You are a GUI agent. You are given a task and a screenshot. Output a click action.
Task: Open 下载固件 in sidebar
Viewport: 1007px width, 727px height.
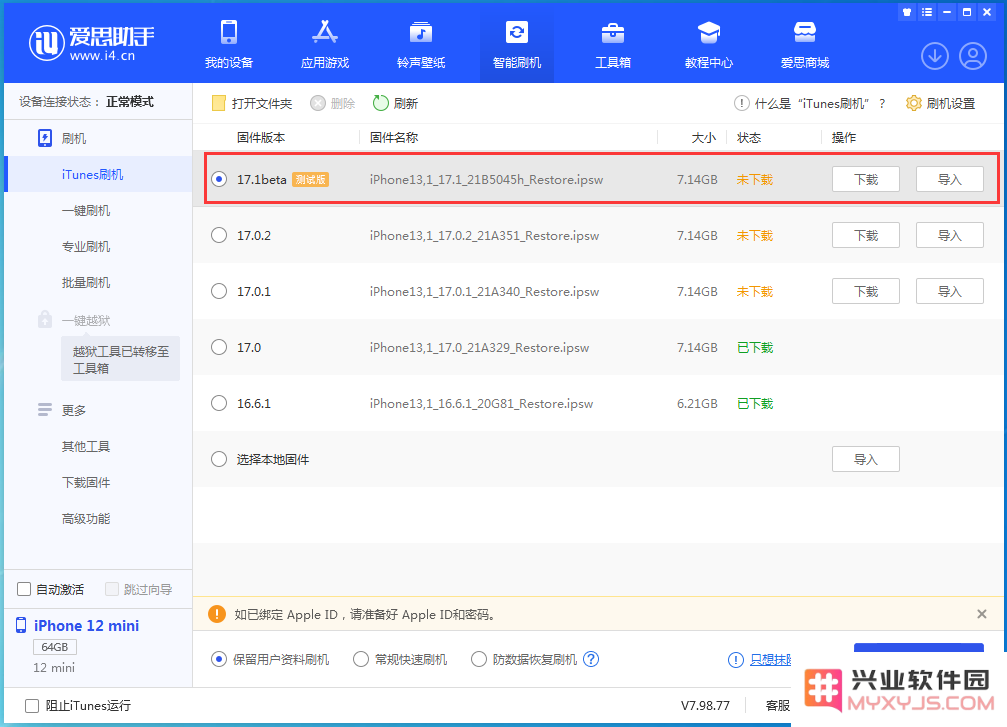tap(86, 482)
